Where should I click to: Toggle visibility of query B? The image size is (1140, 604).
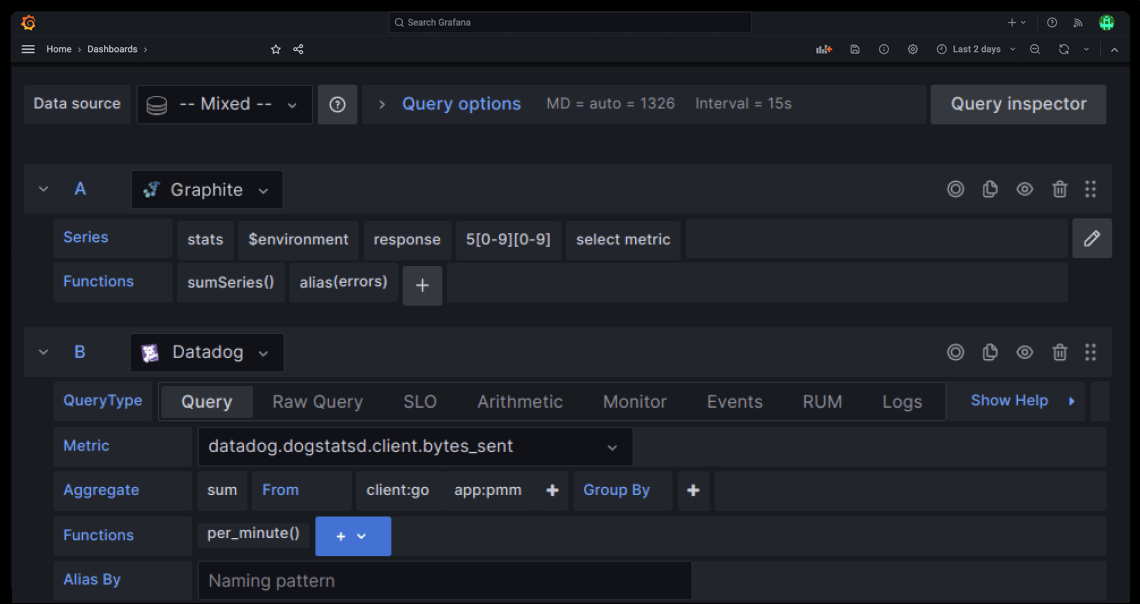[1024, 352]
